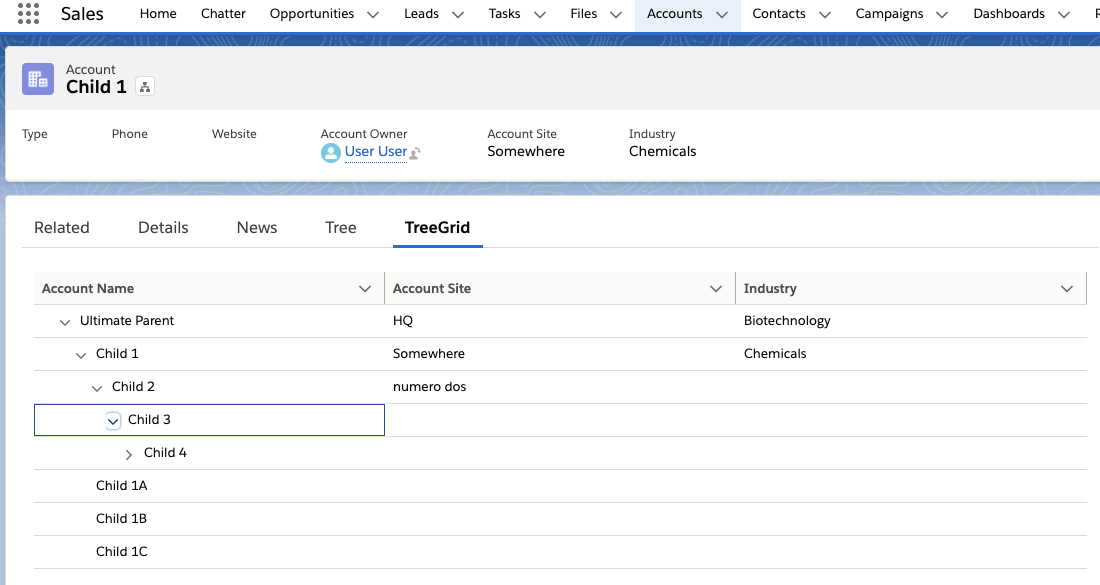Open the Industry column menu
The width and height of the screenshot is (1100, 585).
coord(1066,289)
